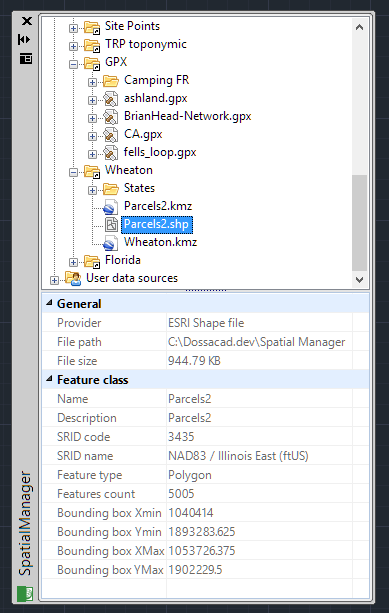Select the Site Points tree item
Viewport: 389px width, 613px height.
133,26
